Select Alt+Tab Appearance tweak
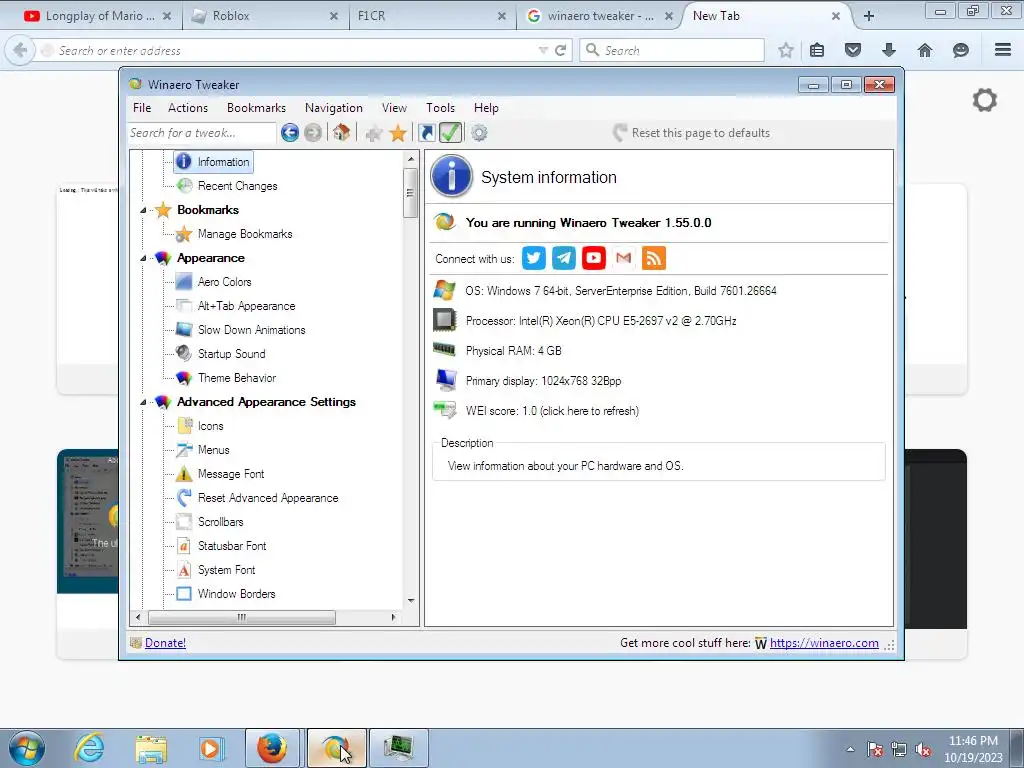 pyautogui.click(x=246, y=306)
